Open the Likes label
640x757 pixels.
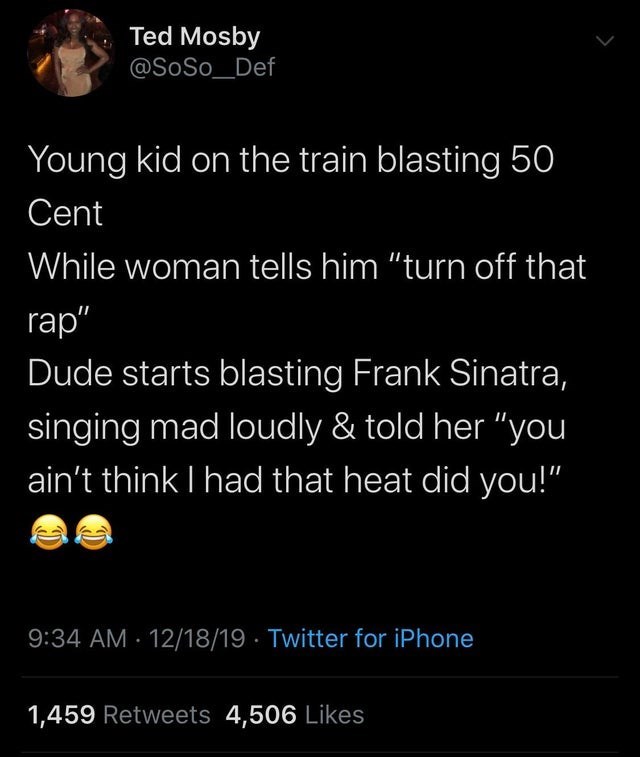pos(333,714)
